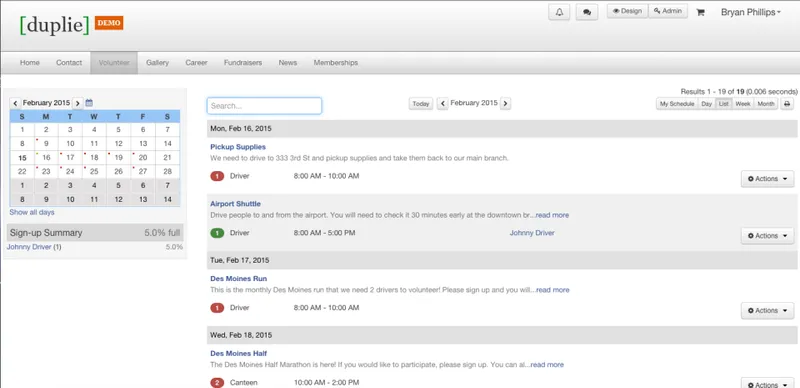Image resolution: width=800 pixels, height=388 pixels.
Task: Open Johnny Driver in Sign-up Summary
Action: click(x=29, y=247)
